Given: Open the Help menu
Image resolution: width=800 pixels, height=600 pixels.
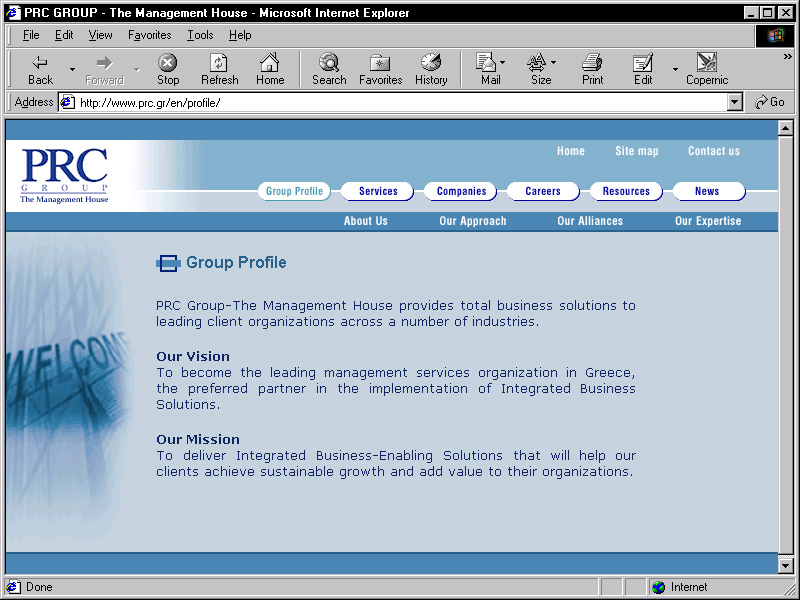Looking at the screenshot, I should (x=240, y=35).
